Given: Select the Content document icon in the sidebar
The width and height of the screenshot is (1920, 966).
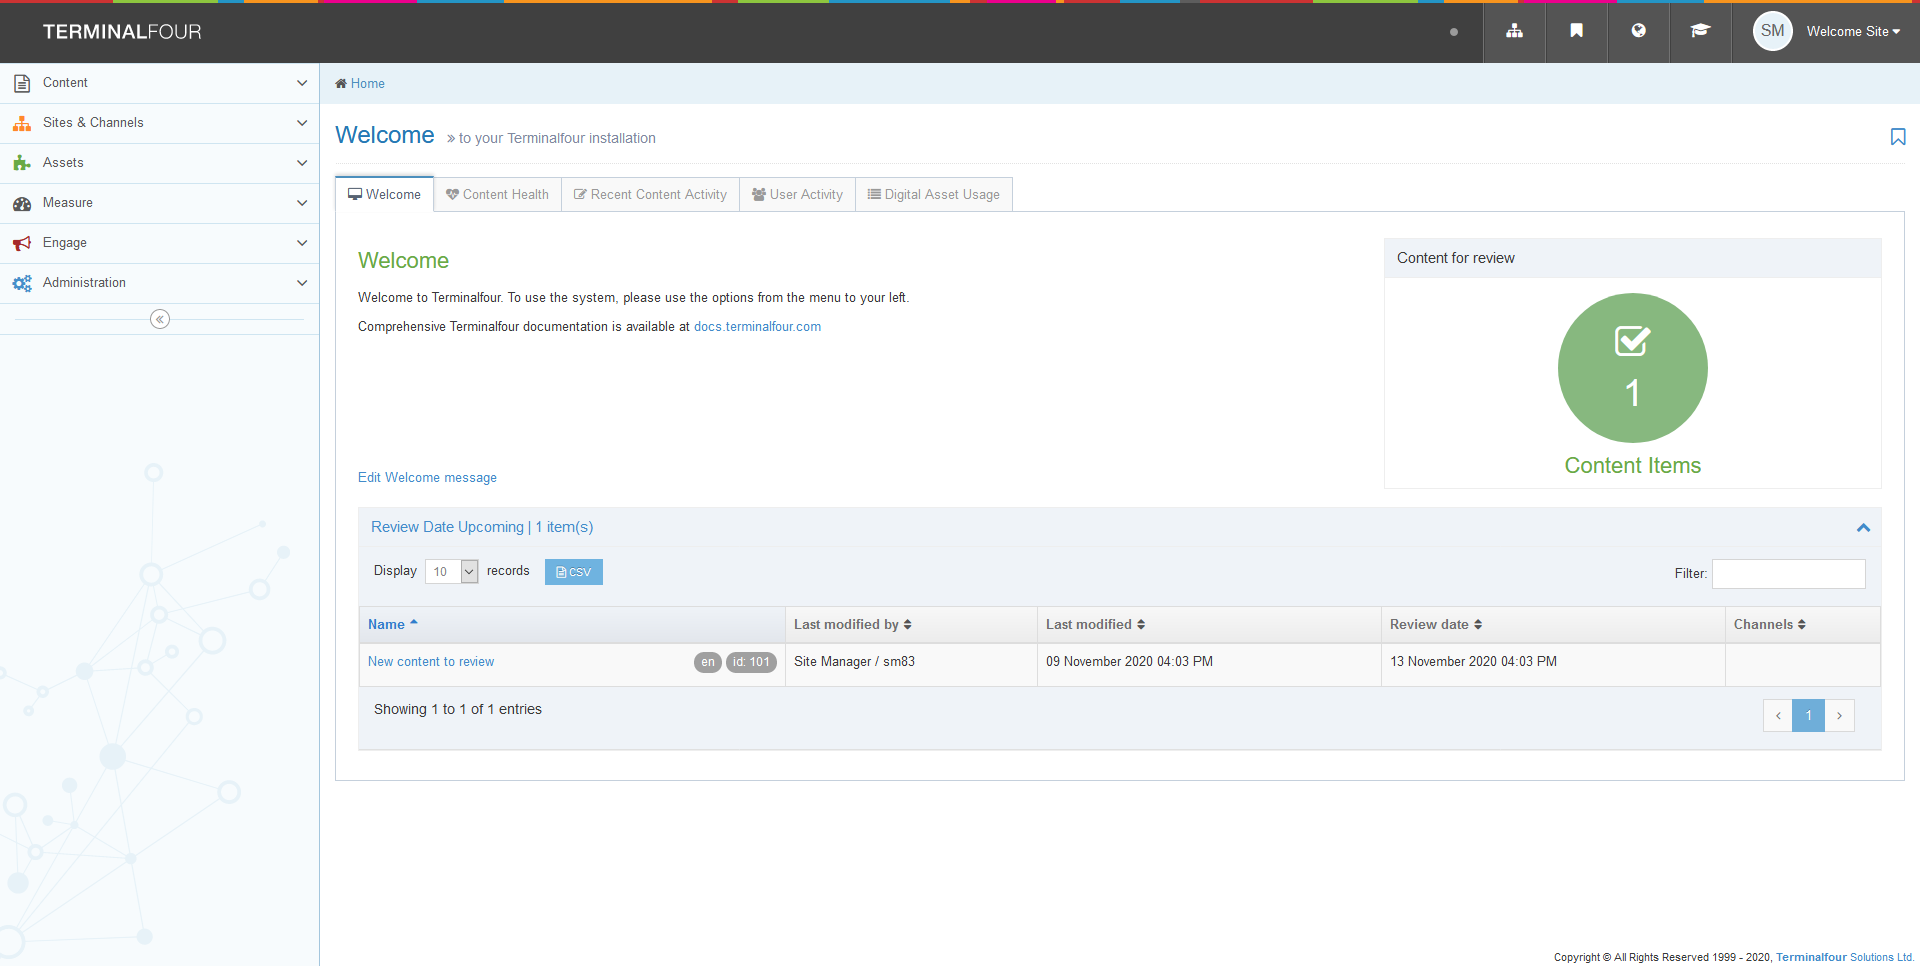Looking at the screenshot, I should pos(22,82).
